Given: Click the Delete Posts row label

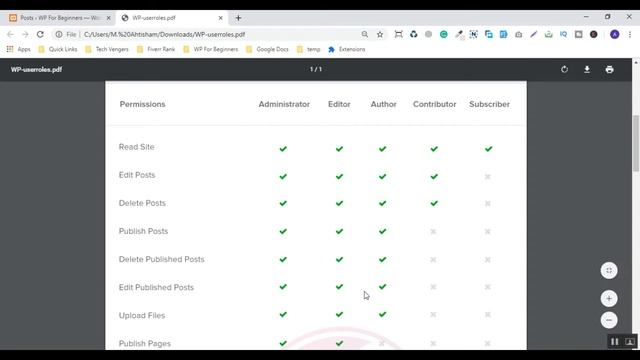Looking at the screenshot, I should point(142,203).
